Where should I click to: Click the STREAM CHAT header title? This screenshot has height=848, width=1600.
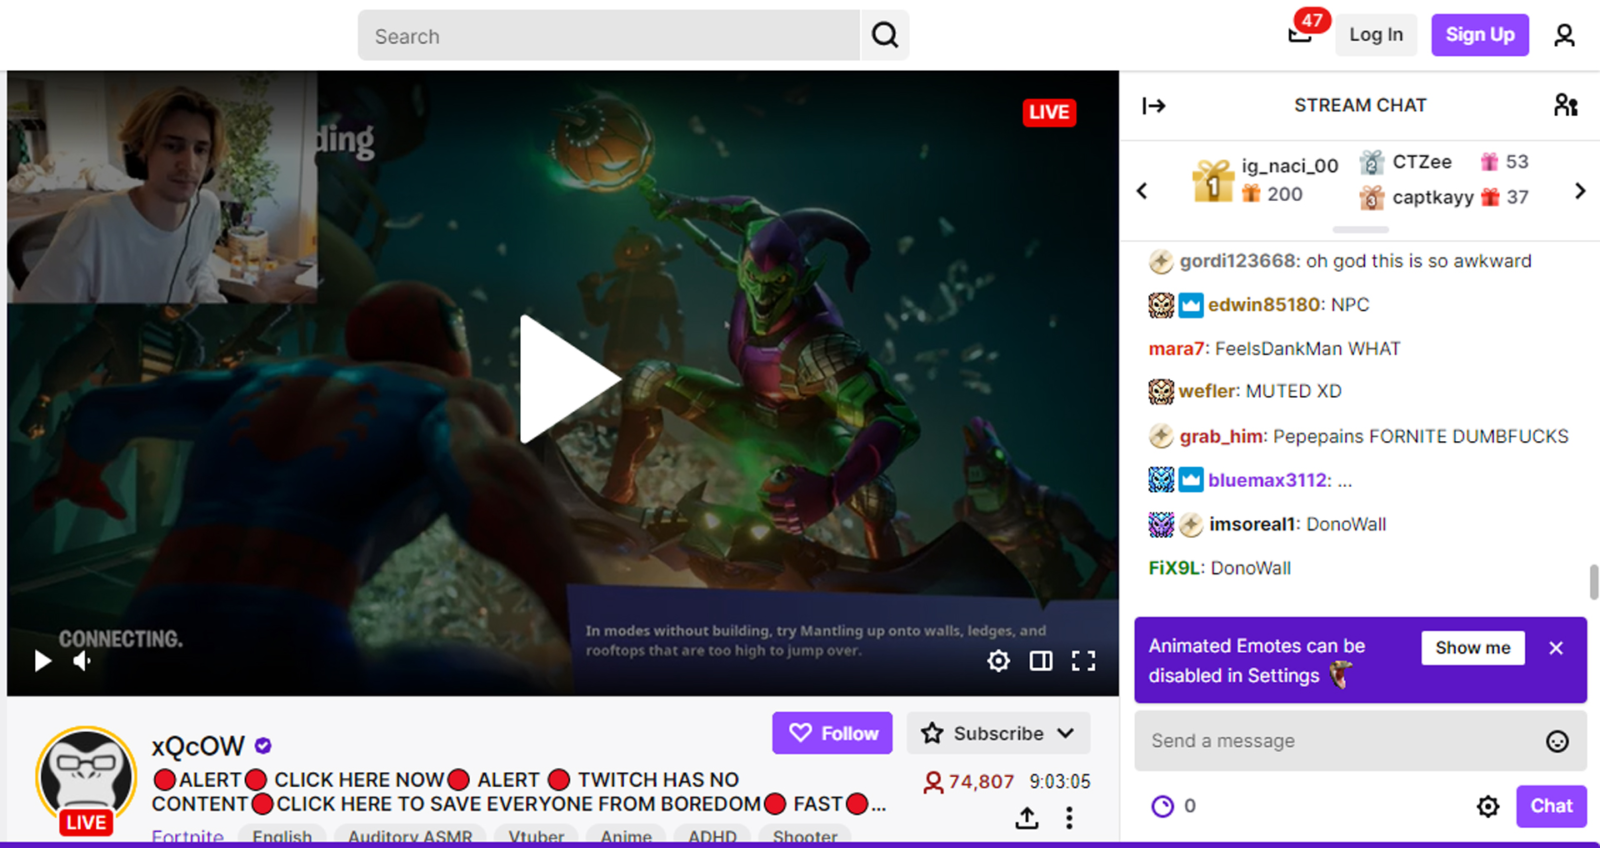(x=1360, y=105)
